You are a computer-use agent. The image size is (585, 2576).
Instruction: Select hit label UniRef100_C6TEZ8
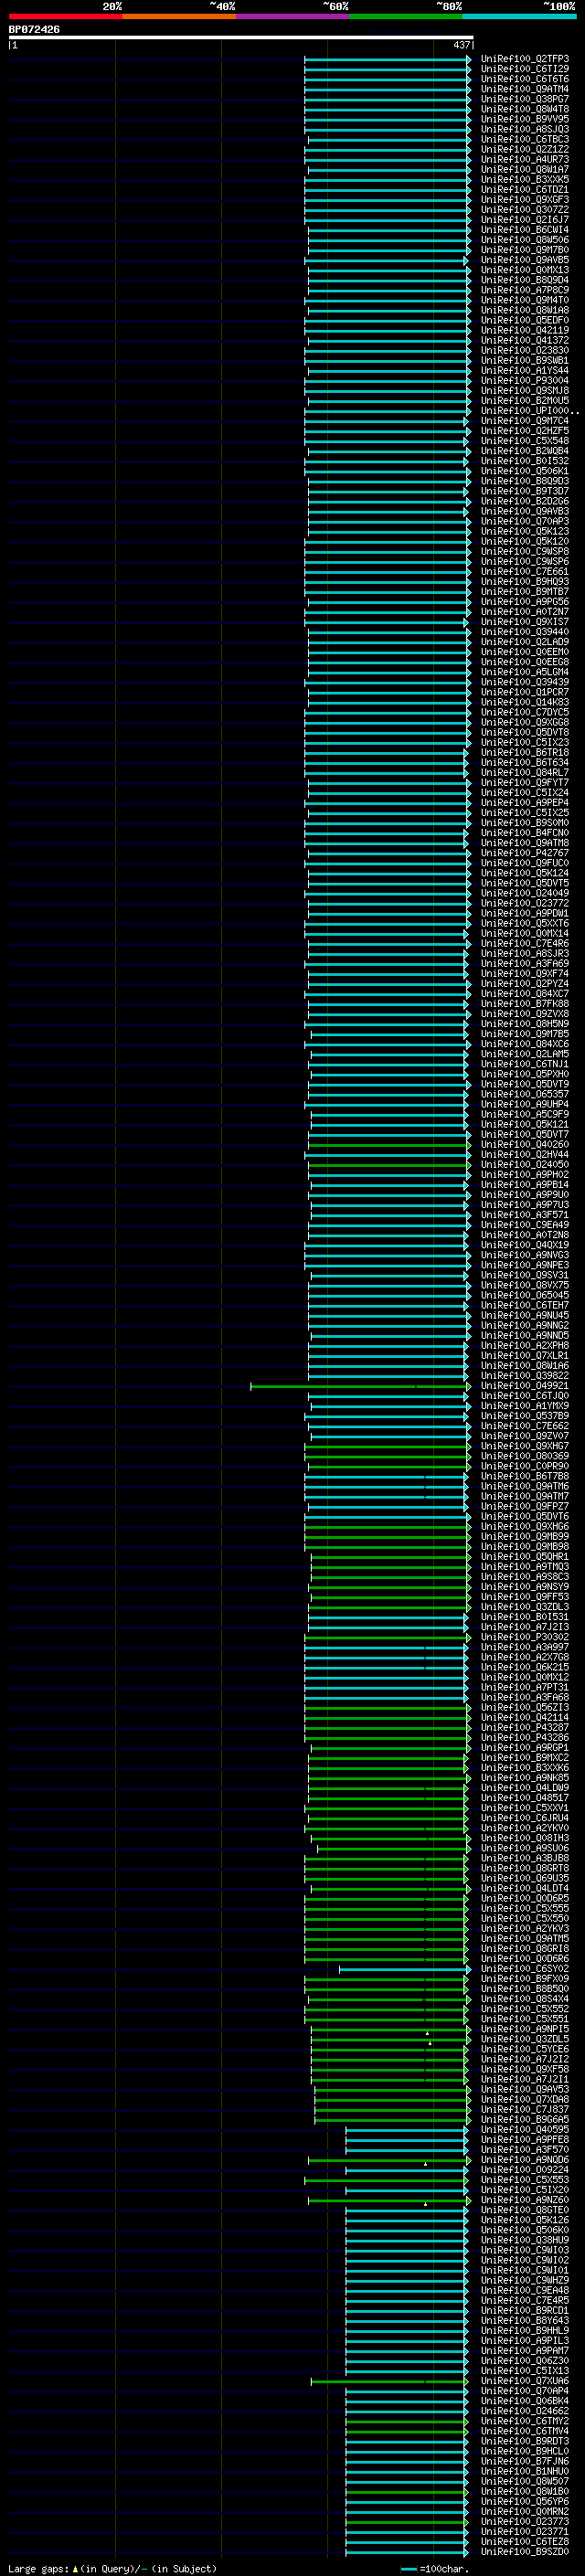[x=524, y=2541]
